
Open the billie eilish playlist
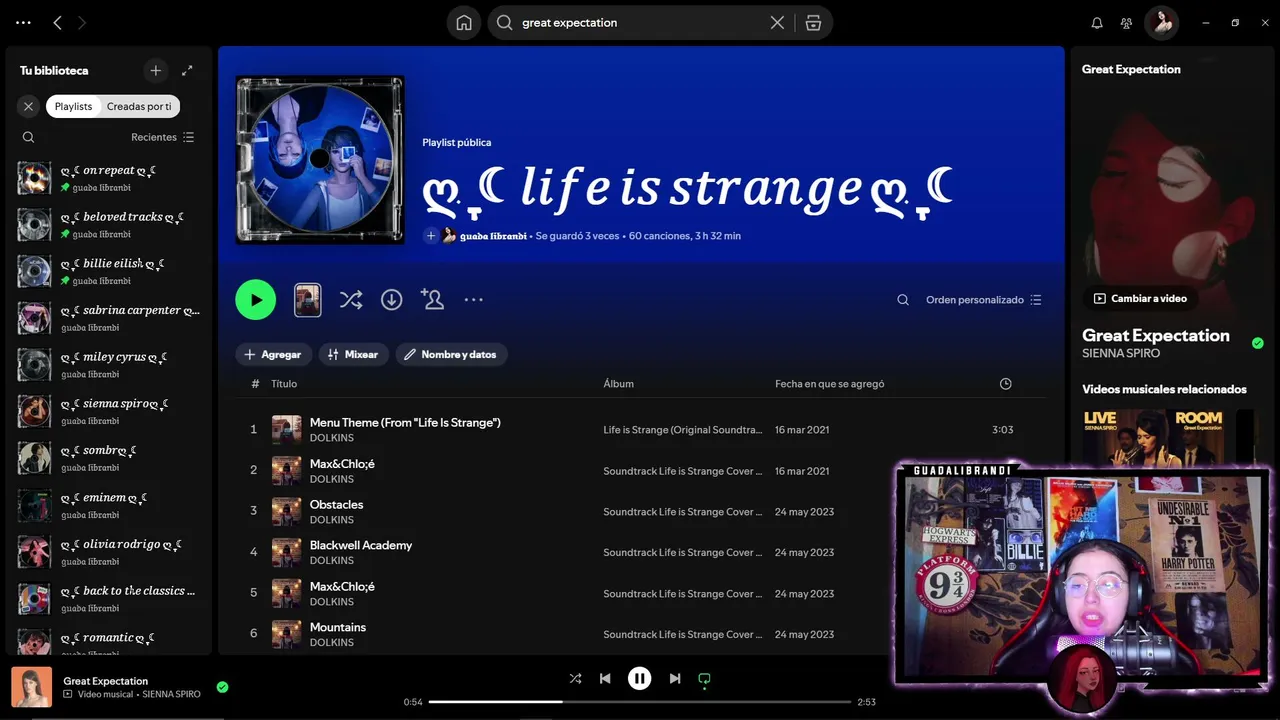coord(109,271)
